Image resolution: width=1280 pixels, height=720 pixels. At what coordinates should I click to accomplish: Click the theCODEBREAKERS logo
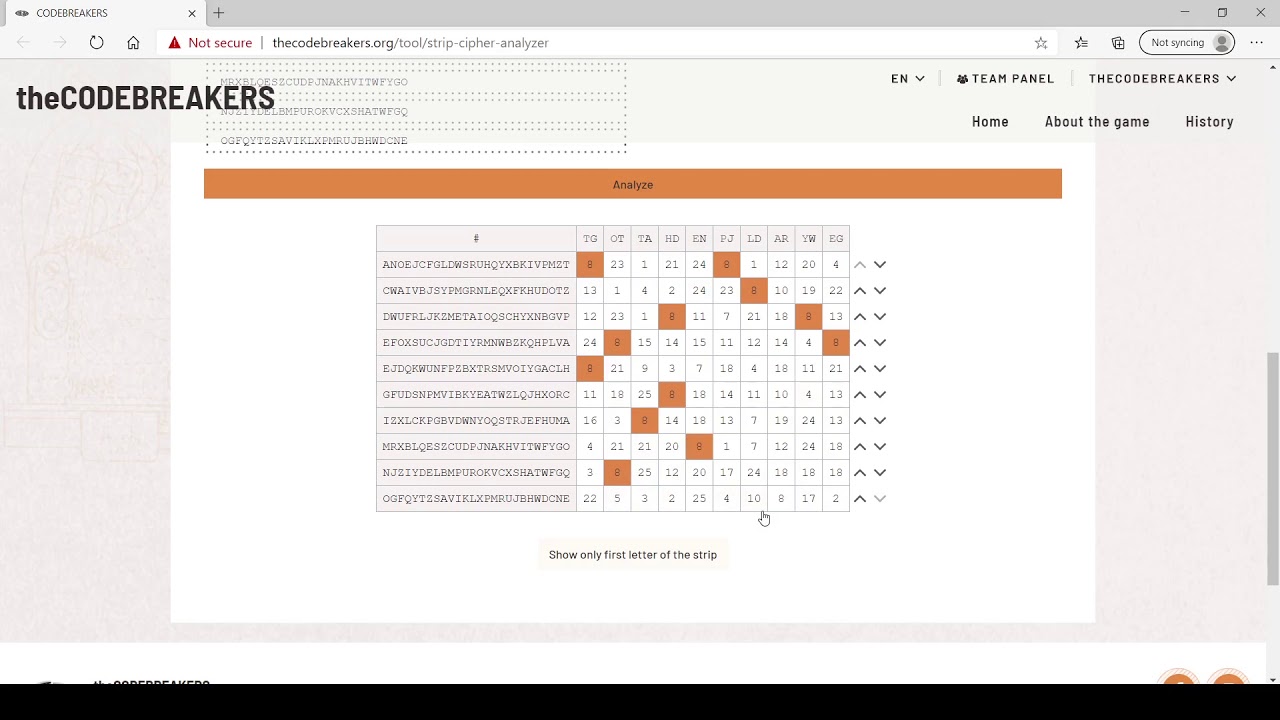point(145,98)
